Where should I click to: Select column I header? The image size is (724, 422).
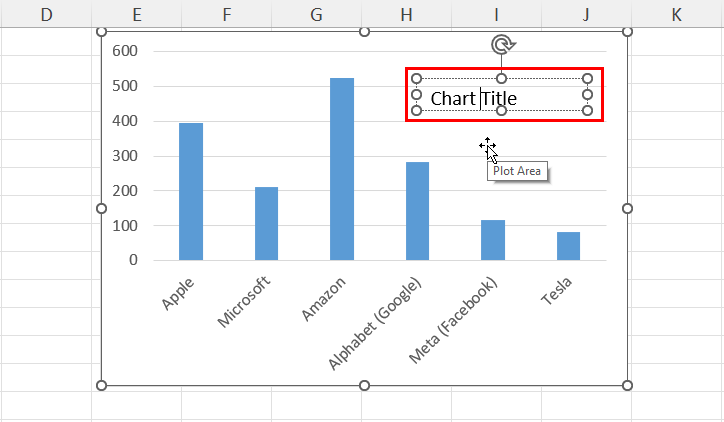496,14
